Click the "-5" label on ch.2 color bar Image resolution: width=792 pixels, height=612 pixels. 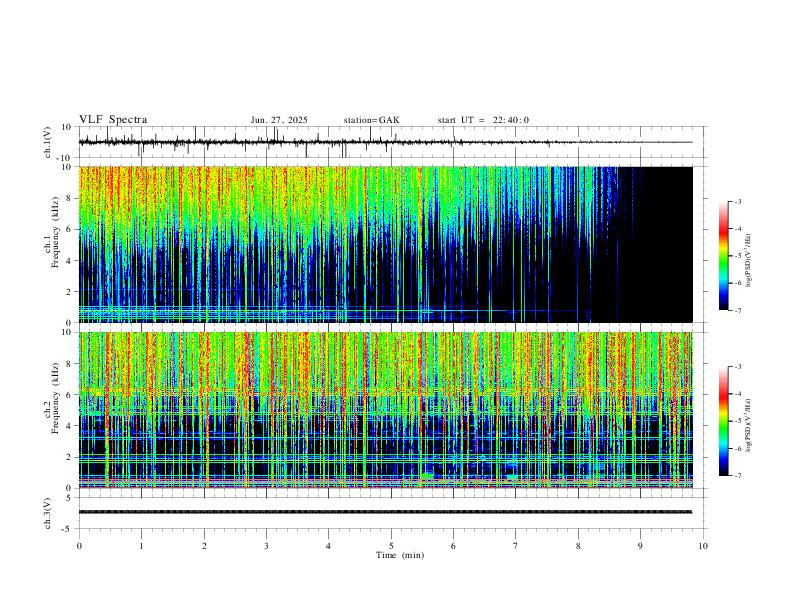(x=737, y=421)
